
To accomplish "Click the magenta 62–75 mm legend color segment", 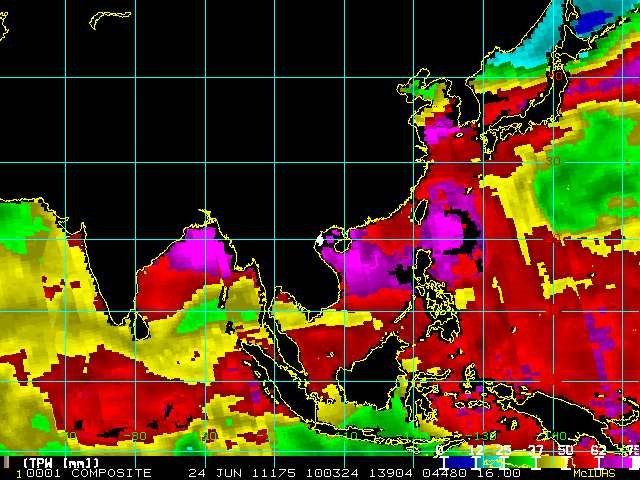I will [616, 462].
